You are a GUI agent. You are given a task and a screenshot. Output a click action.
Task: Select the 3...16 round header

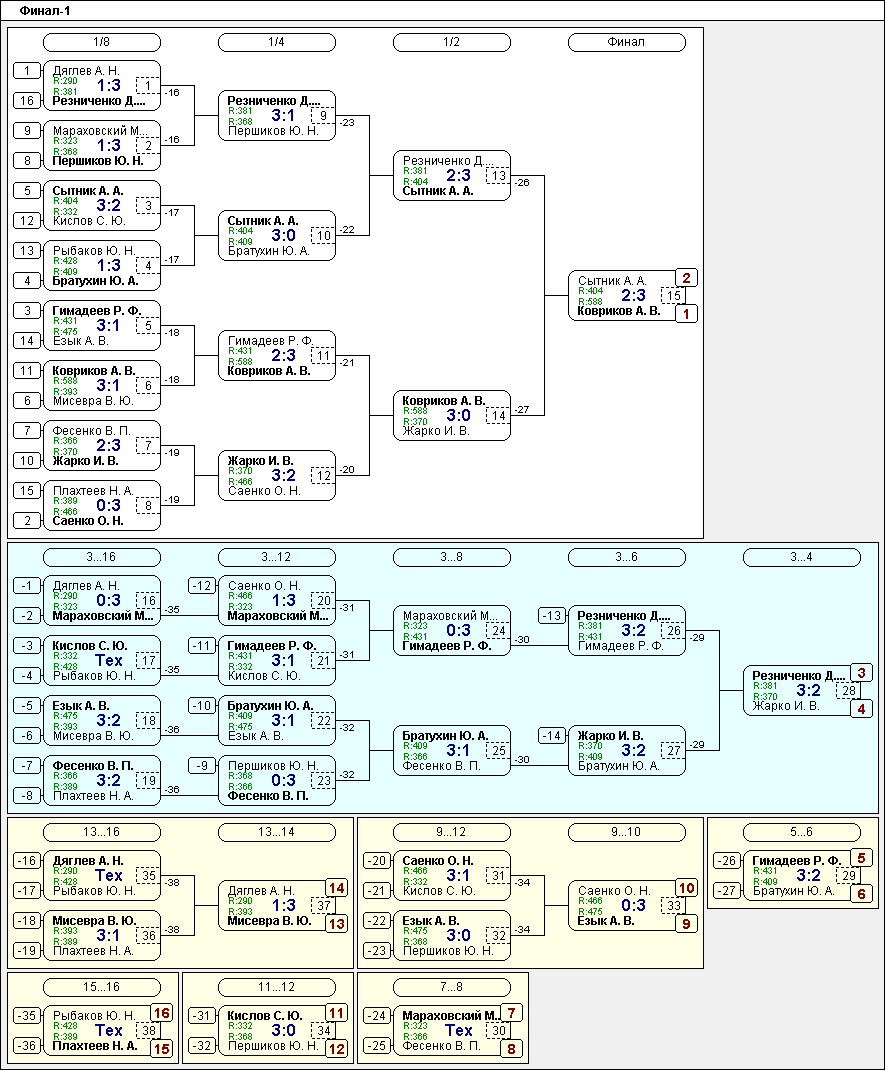click(x=102, y=557)
